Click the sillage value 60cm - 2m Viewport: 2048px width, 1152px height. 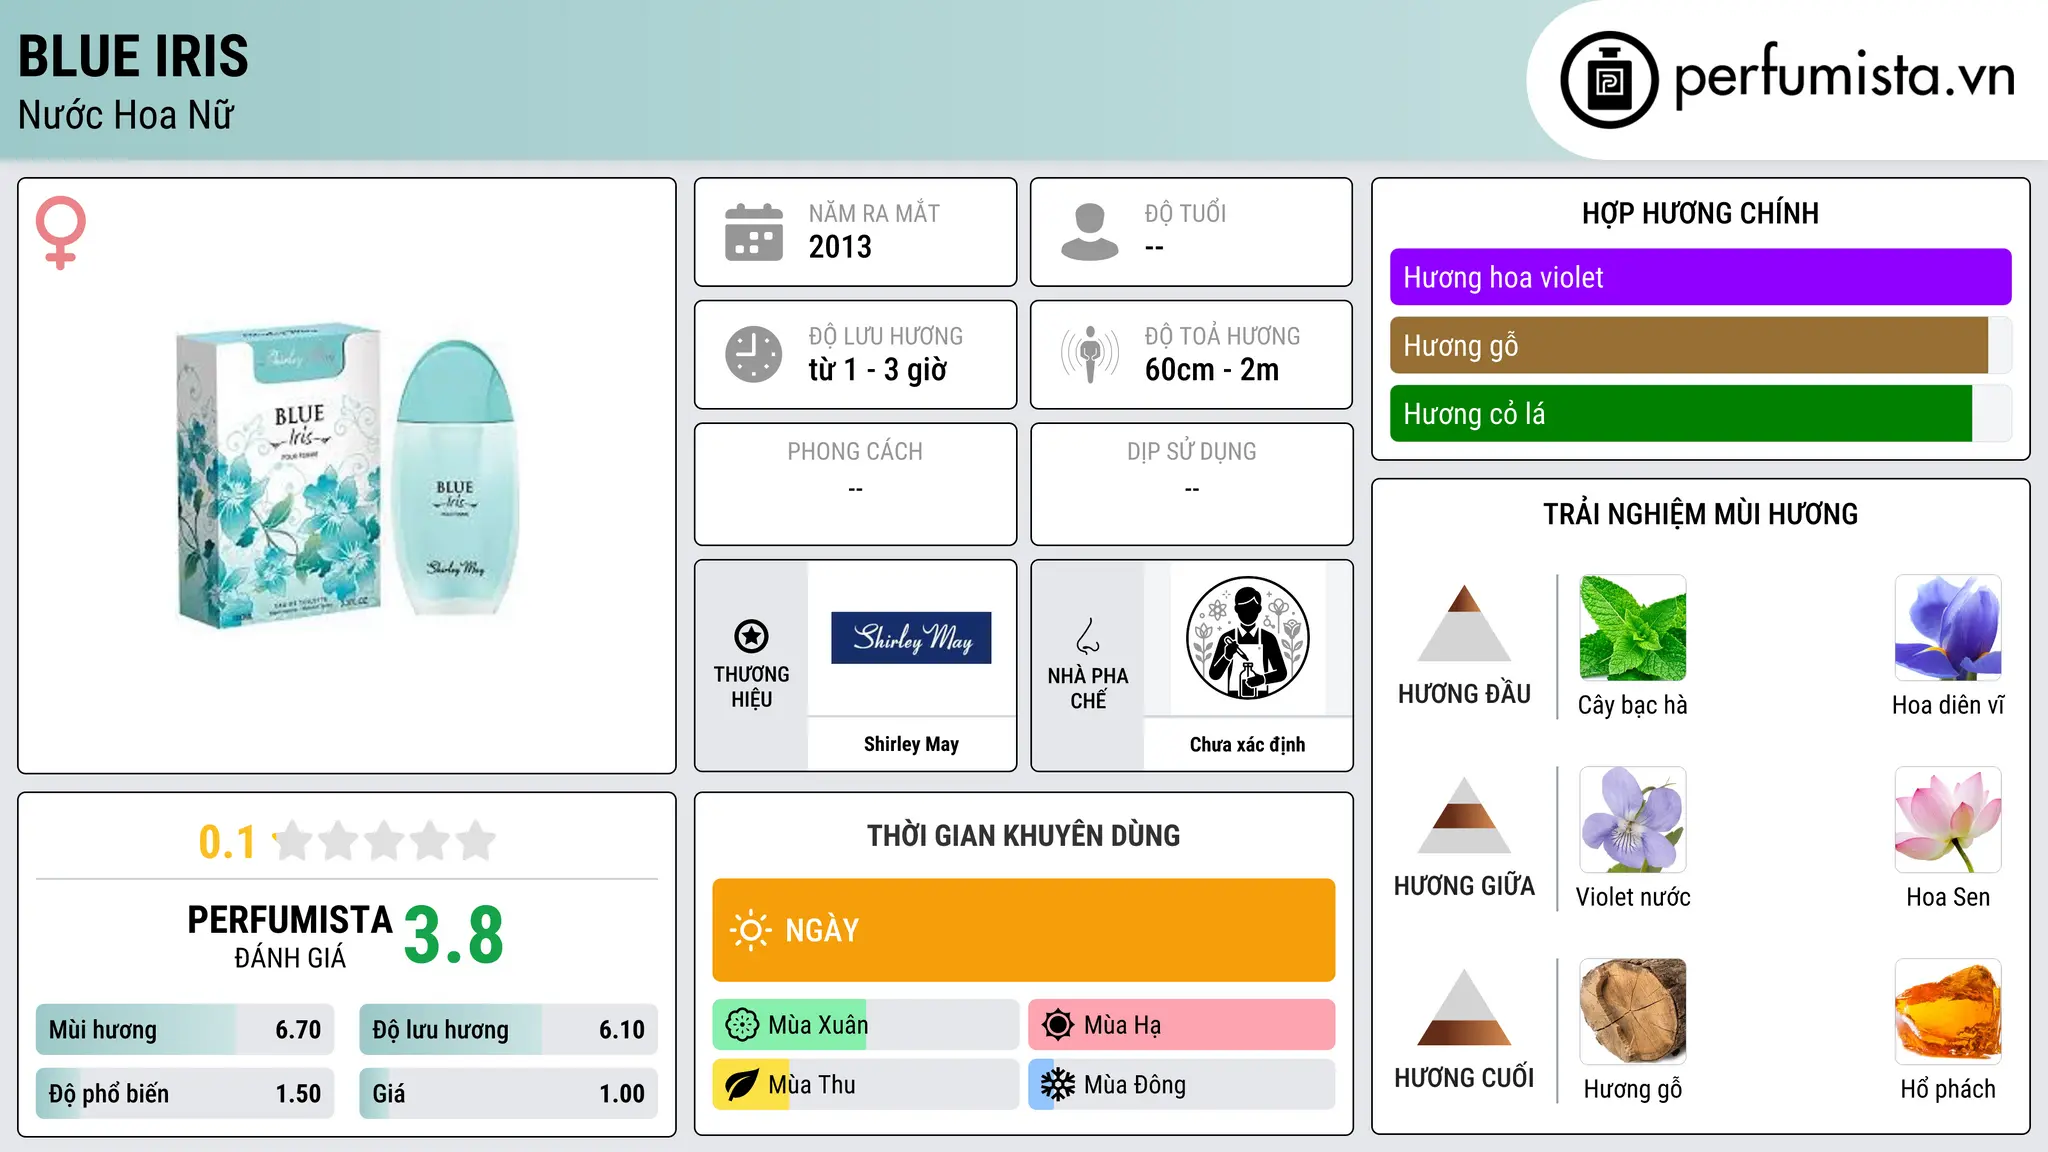(1212, 370)
